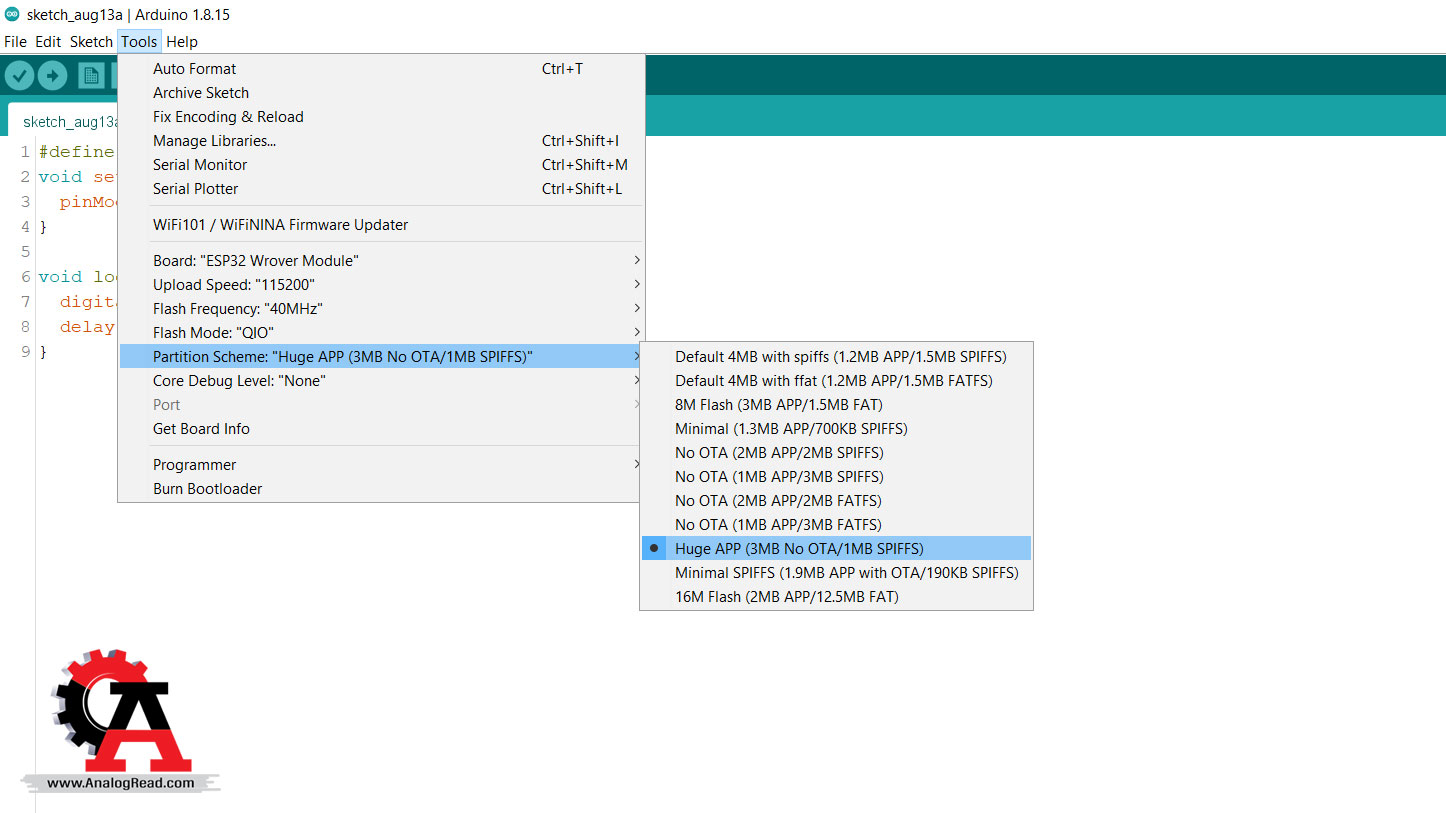The height and width of the screenshot is (813, 1446).
Task: Select 8M Flash (3MB APP/1.5MB FAT)
Action: (836, 405)
